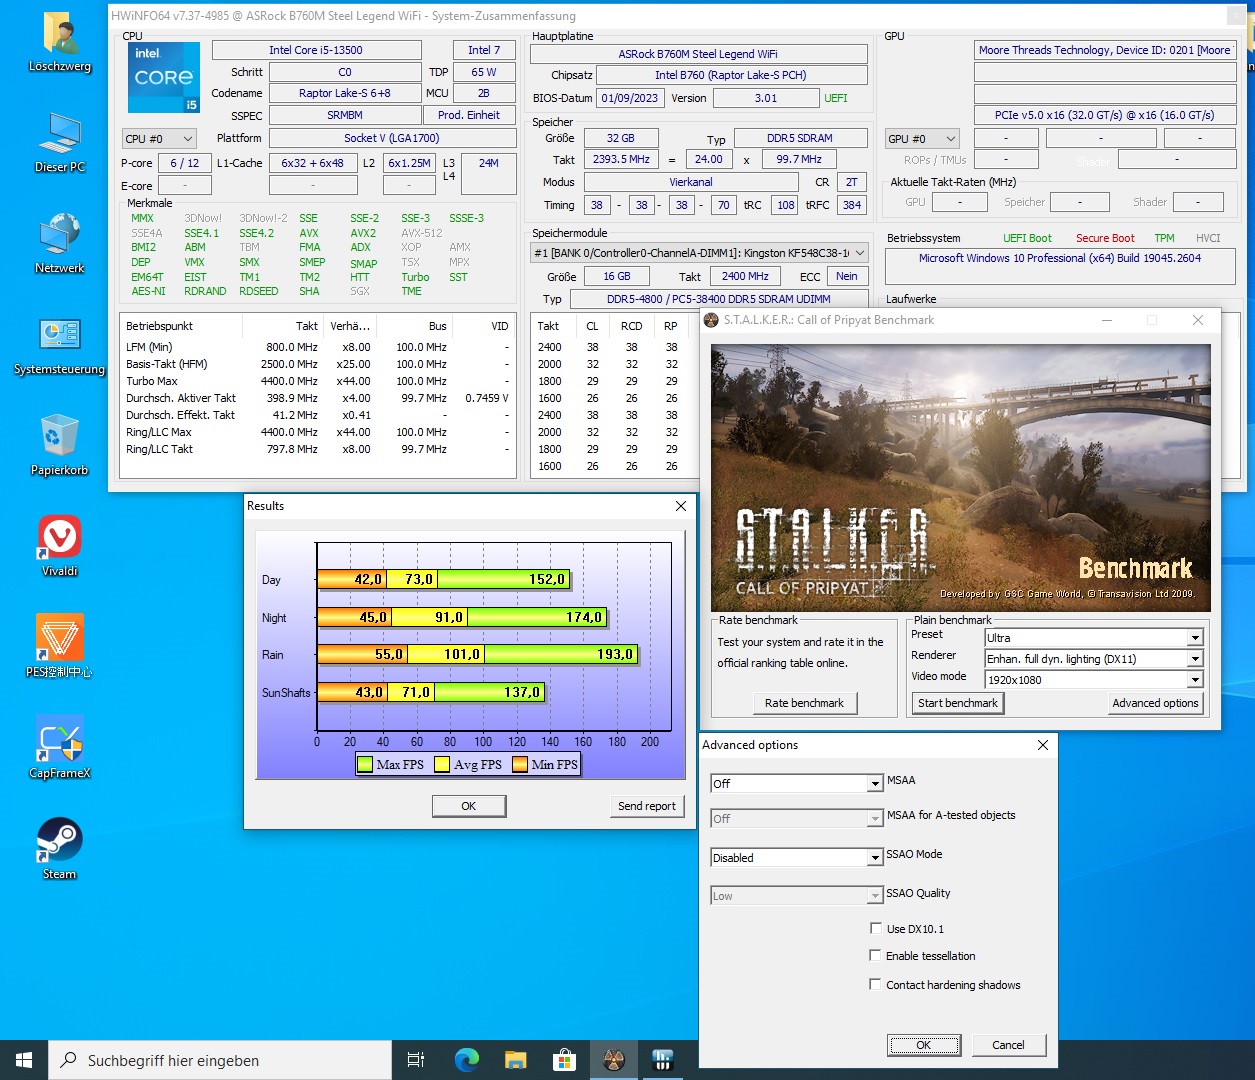Open the SSAO Mode dropdown
The width and height of the screenshot is (1255, 1080).
pyautogui.click(x=796, y=858)
